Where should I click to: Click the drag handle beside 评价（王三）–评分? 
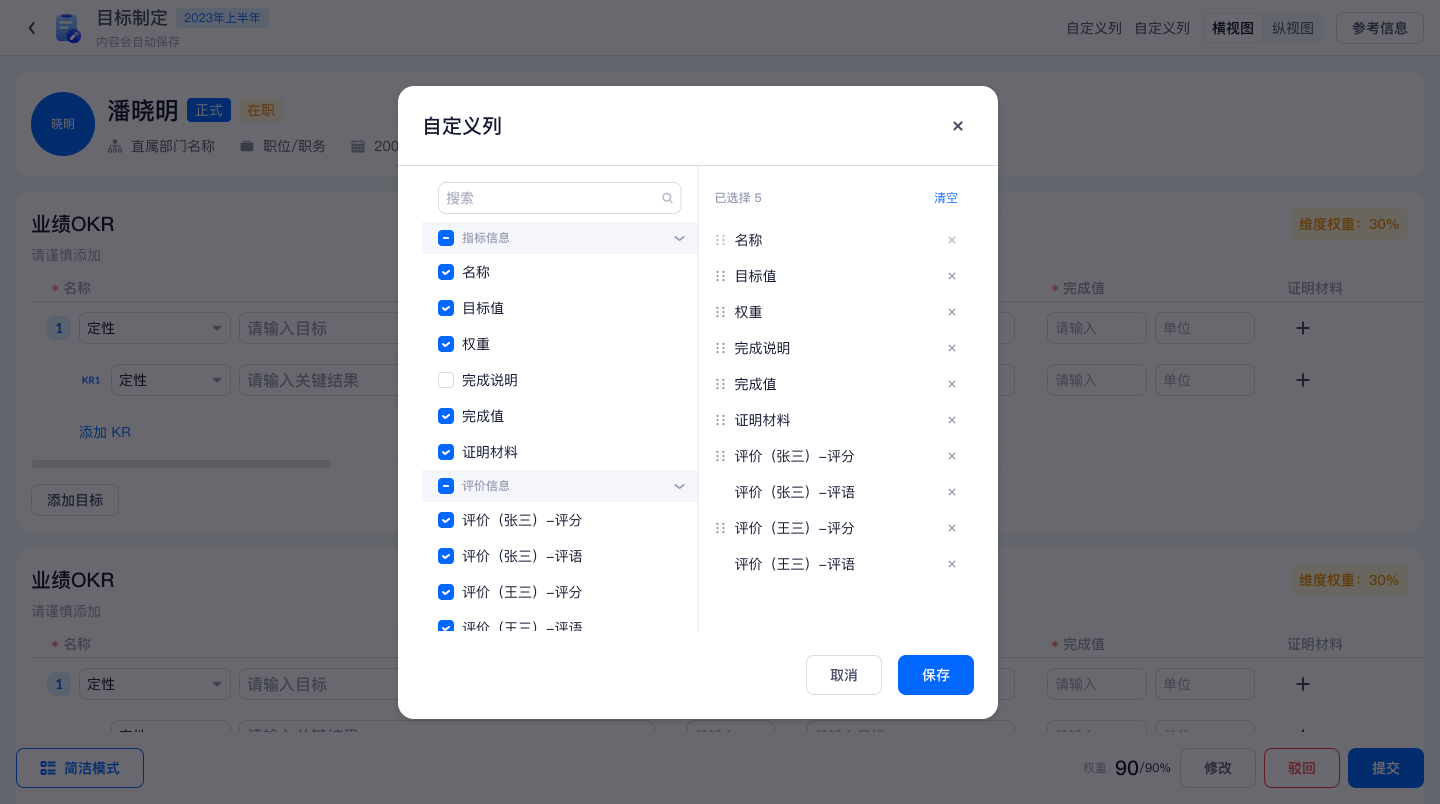tap(720, 528)
